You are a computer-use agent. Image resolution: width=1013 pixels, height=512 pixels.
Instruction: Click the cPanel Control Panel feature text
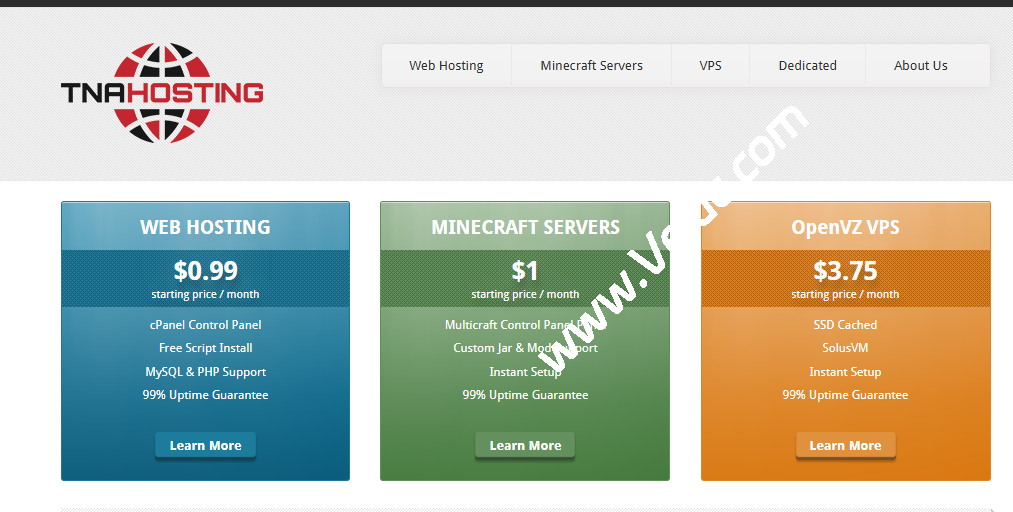205,325
